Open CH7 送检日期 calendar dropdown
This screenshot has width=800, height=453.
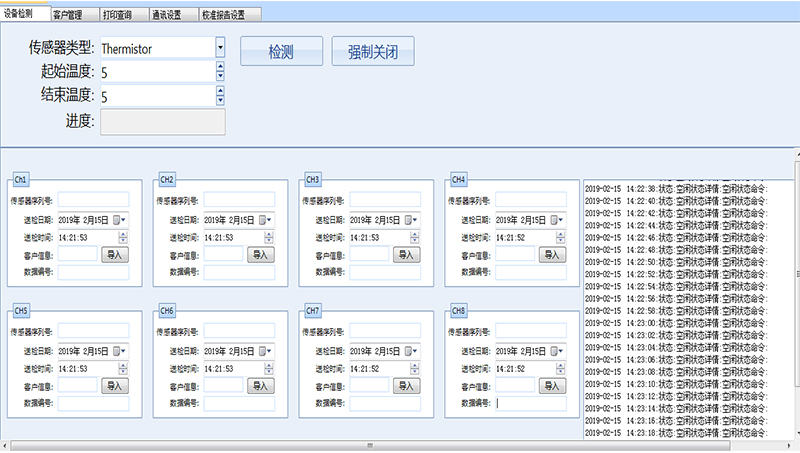click(412, 351)
